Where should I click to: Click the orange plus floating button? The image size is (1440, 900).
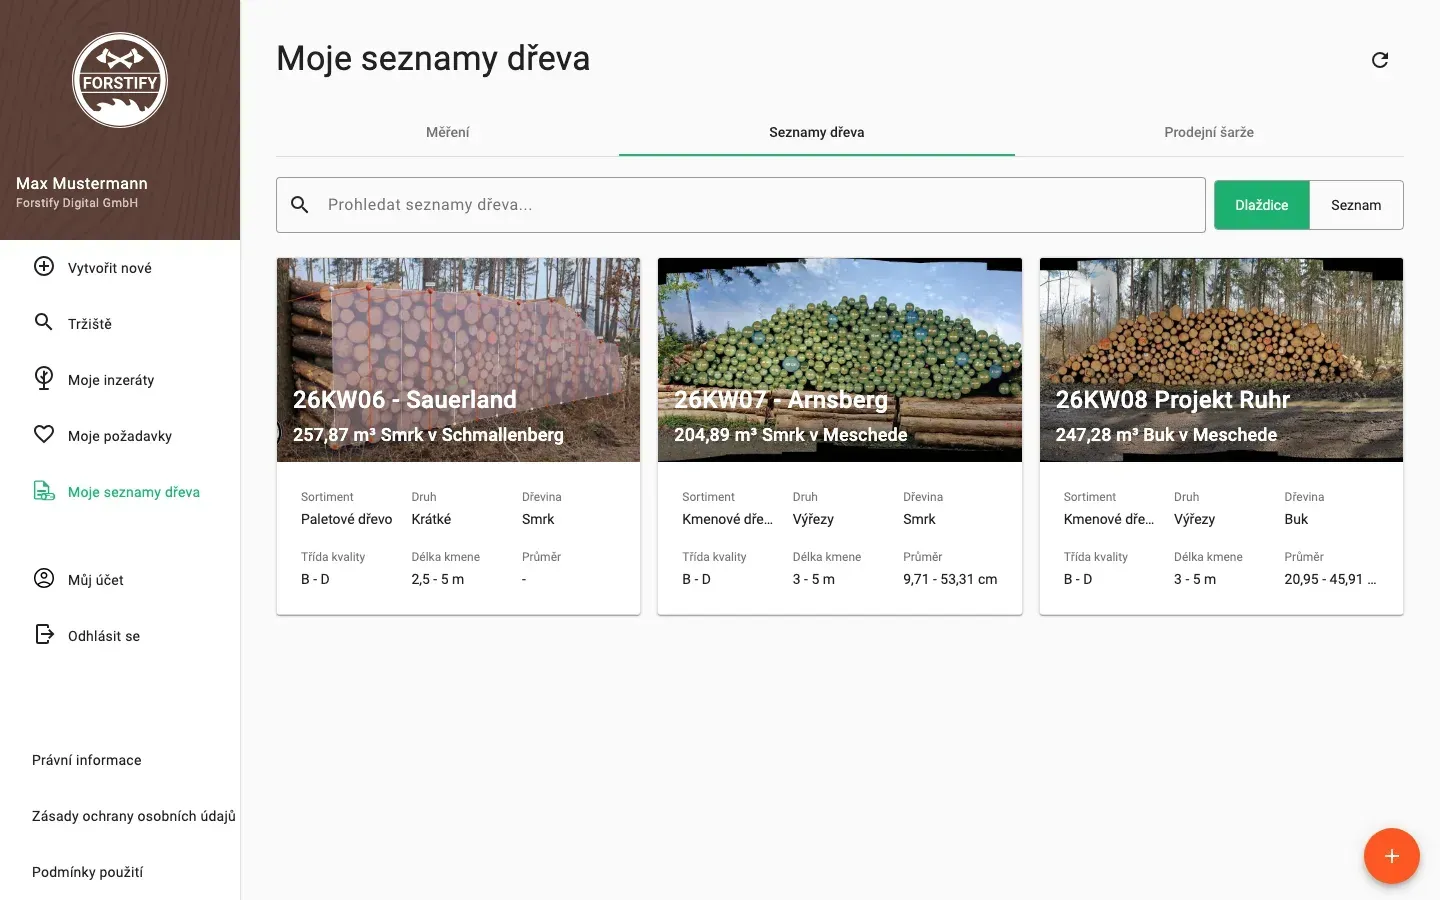click(1392, 856)
